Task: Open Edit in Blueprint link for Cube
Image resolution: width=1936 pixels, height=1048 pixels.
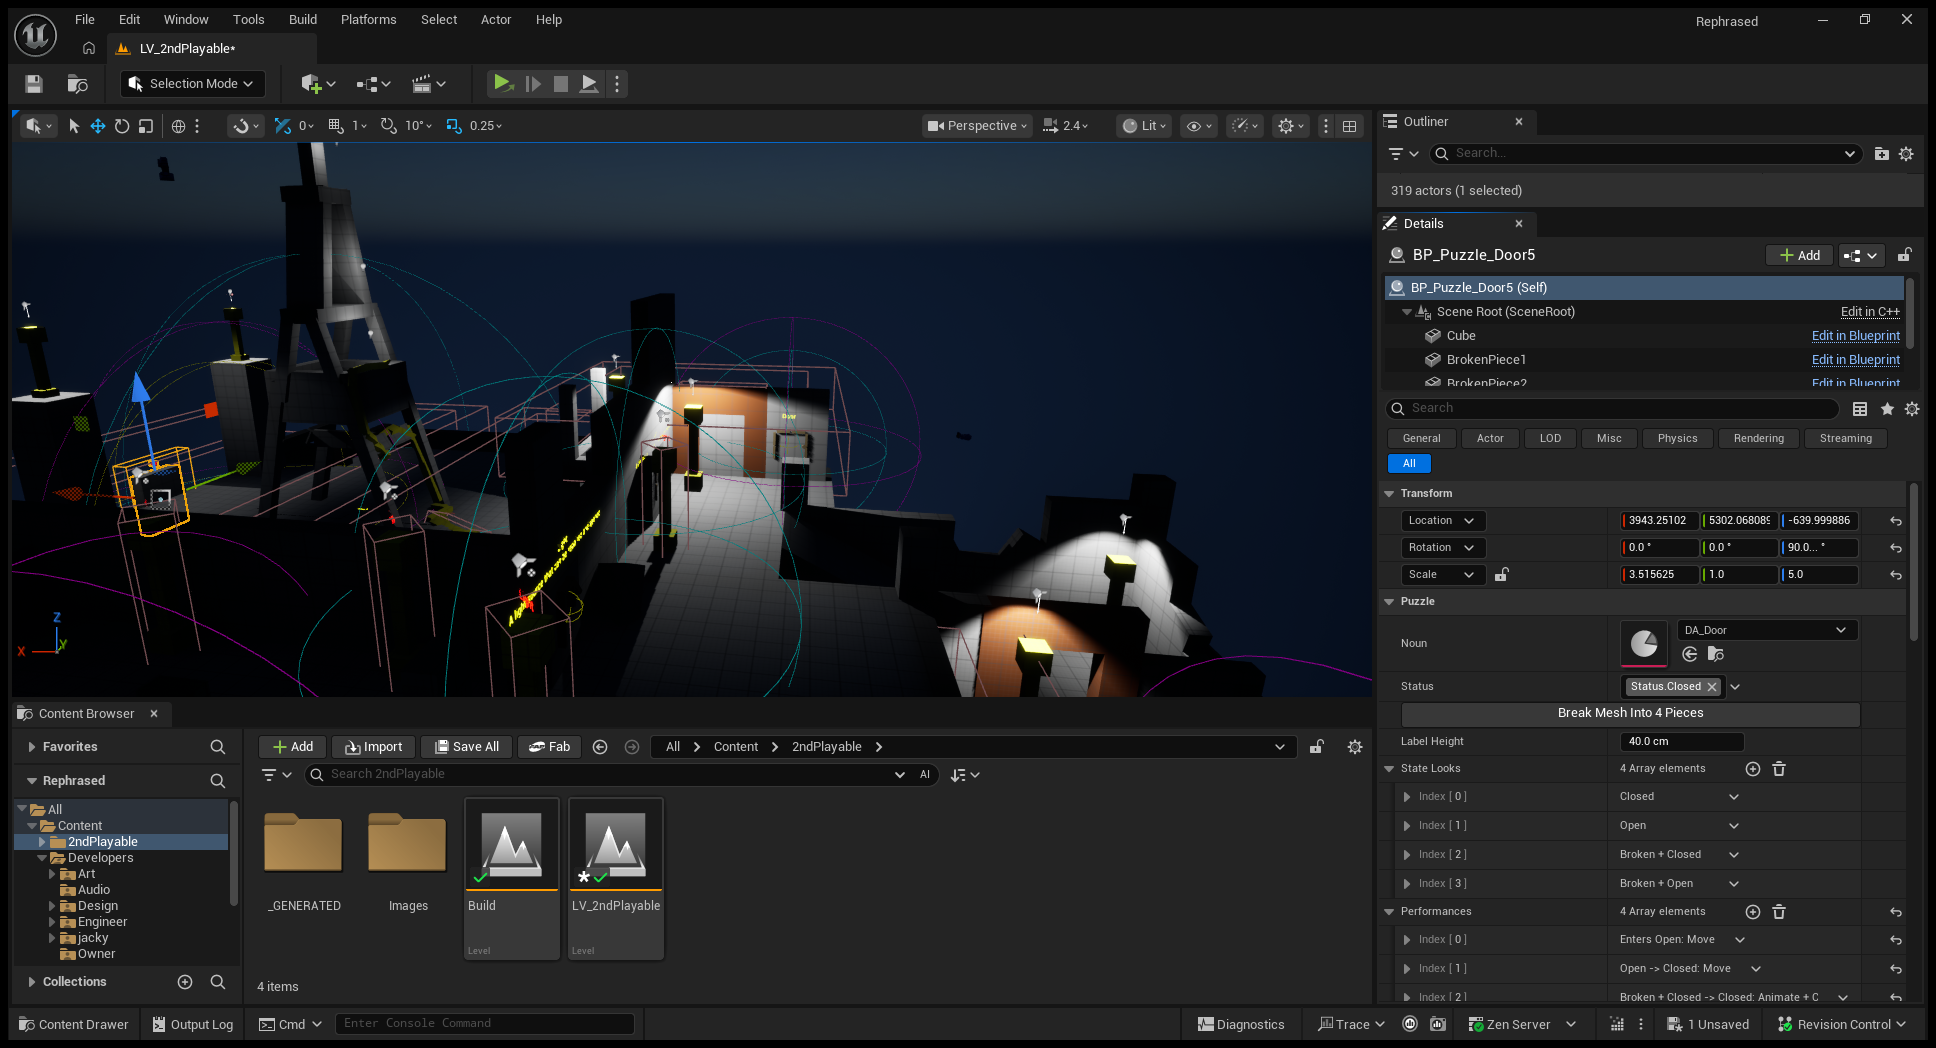Action: point(1856,336)
